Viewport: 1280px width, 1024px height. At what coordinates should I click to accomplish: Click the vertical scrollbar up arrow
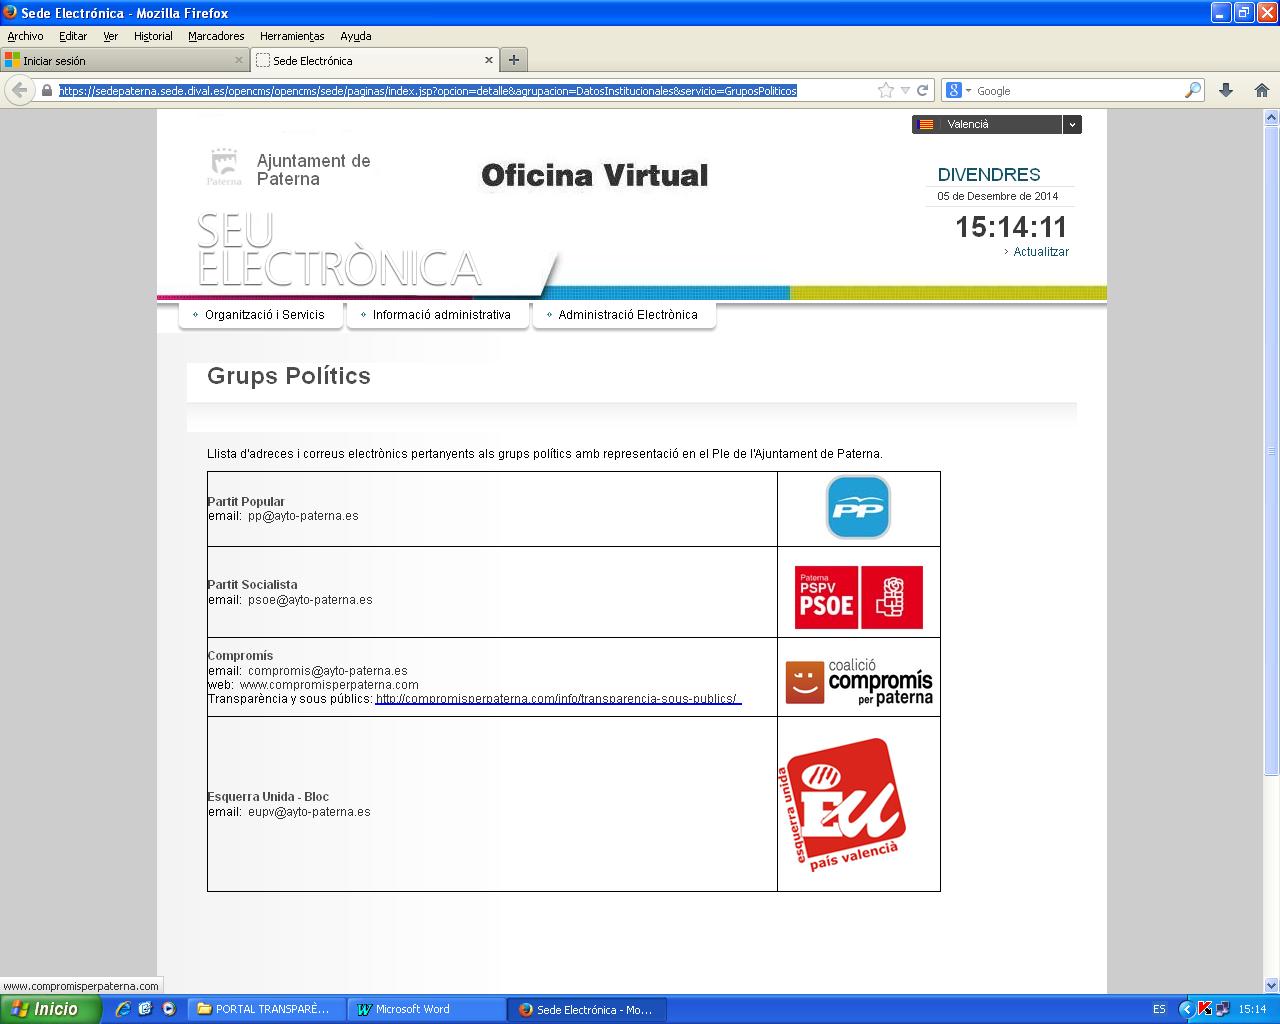click(x=1272, y=117)
